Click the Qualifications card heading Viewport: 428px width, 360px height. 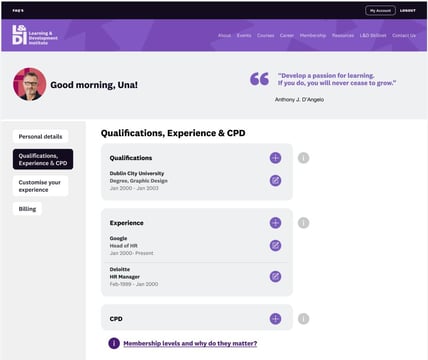(x=131, y=158)
